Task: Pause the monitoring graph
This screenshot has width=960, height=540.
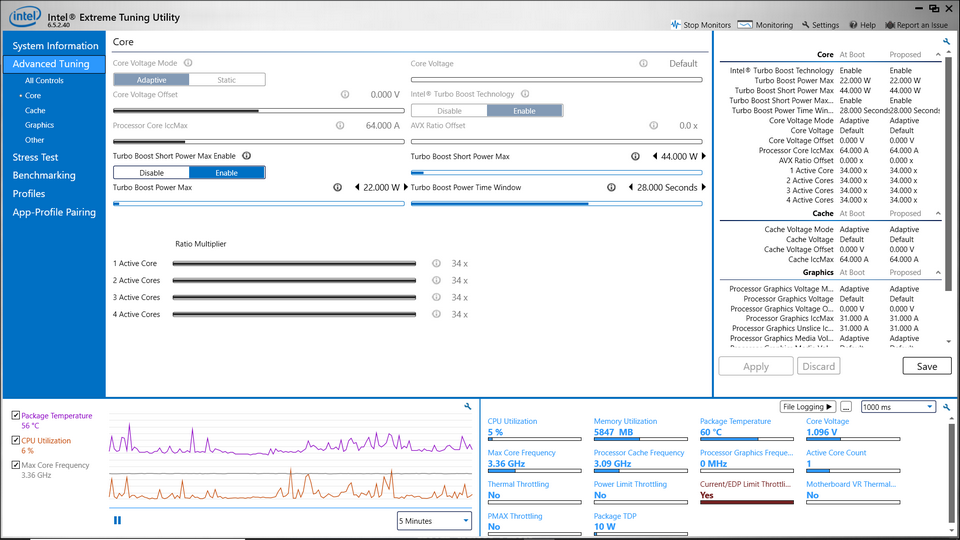Action: 118,520
